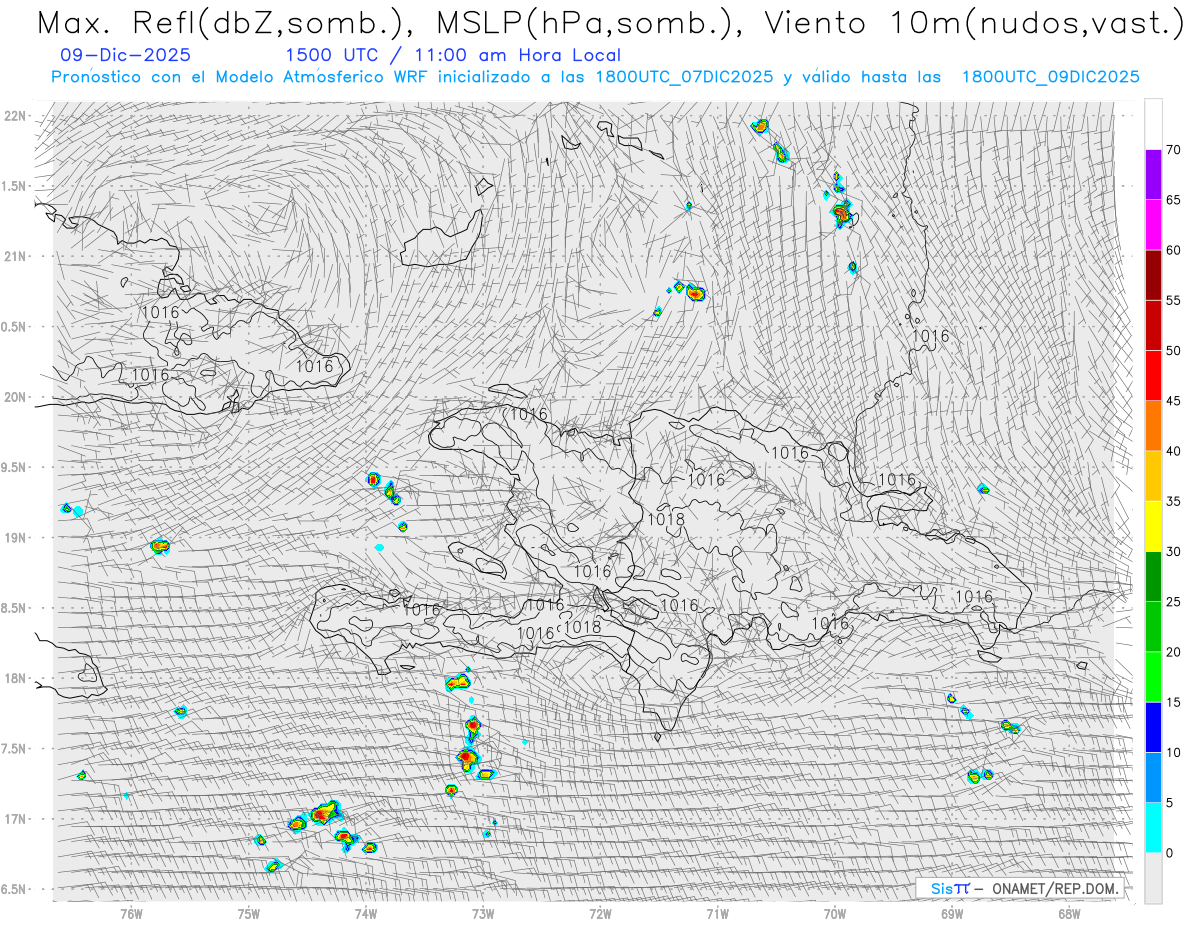Select the '74W' longitude label
The image size is (1200, 927).
click(366, 914)
